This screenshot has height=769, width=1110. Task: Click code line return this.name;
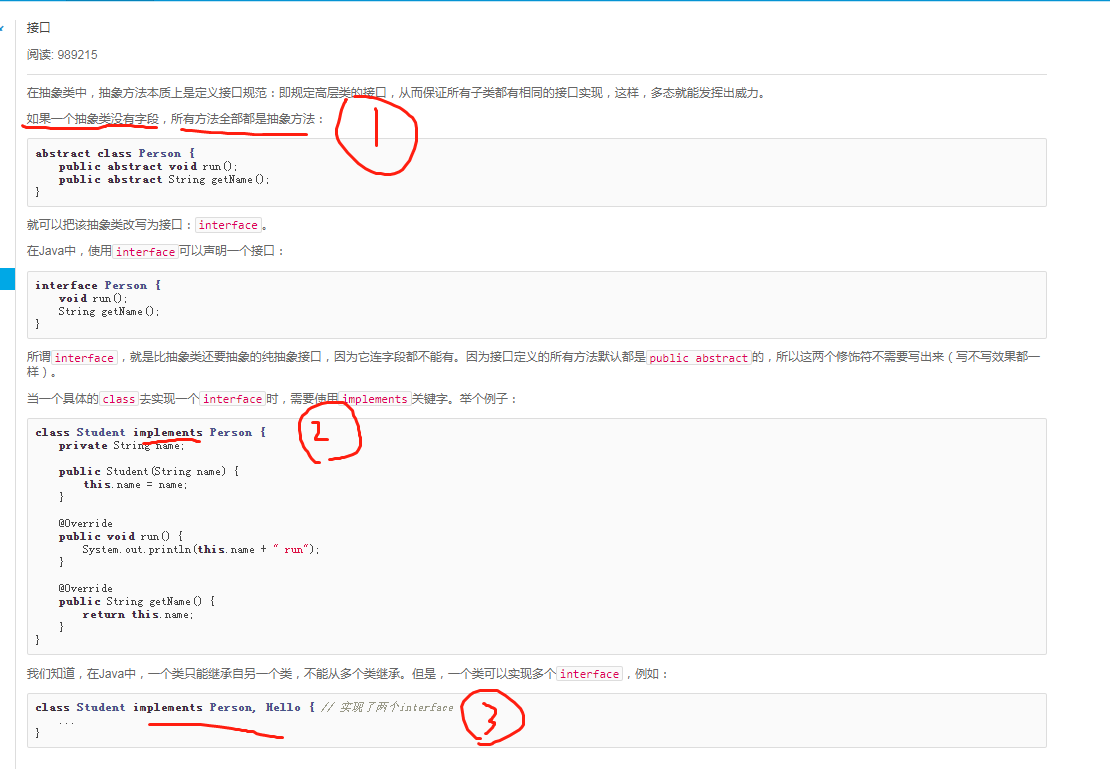[138, 615]
